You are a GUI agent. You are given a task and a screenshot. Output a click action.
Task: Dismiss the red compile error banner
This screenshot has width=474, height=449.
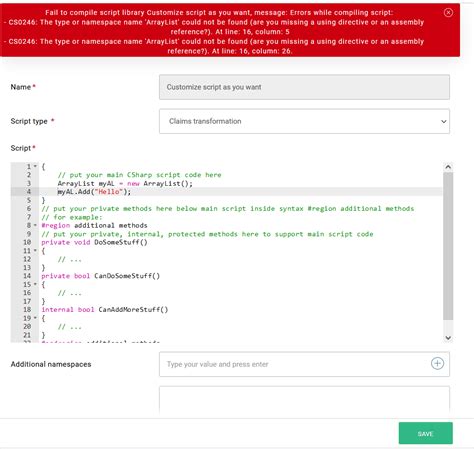(448, 13)
